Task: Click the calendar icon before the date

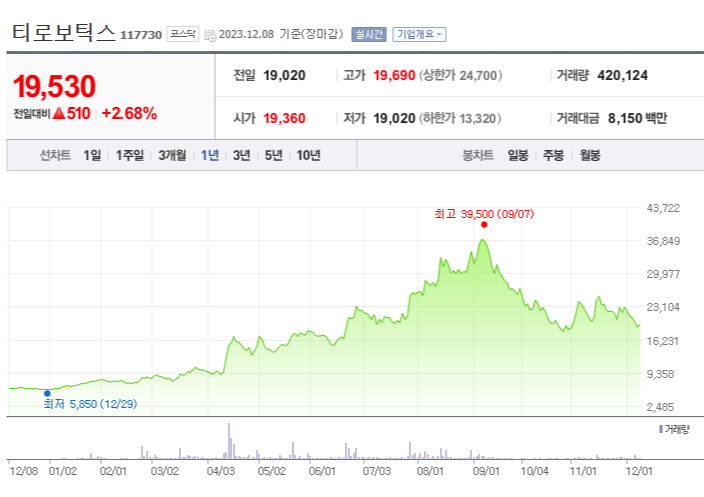Action: [210, 35]
